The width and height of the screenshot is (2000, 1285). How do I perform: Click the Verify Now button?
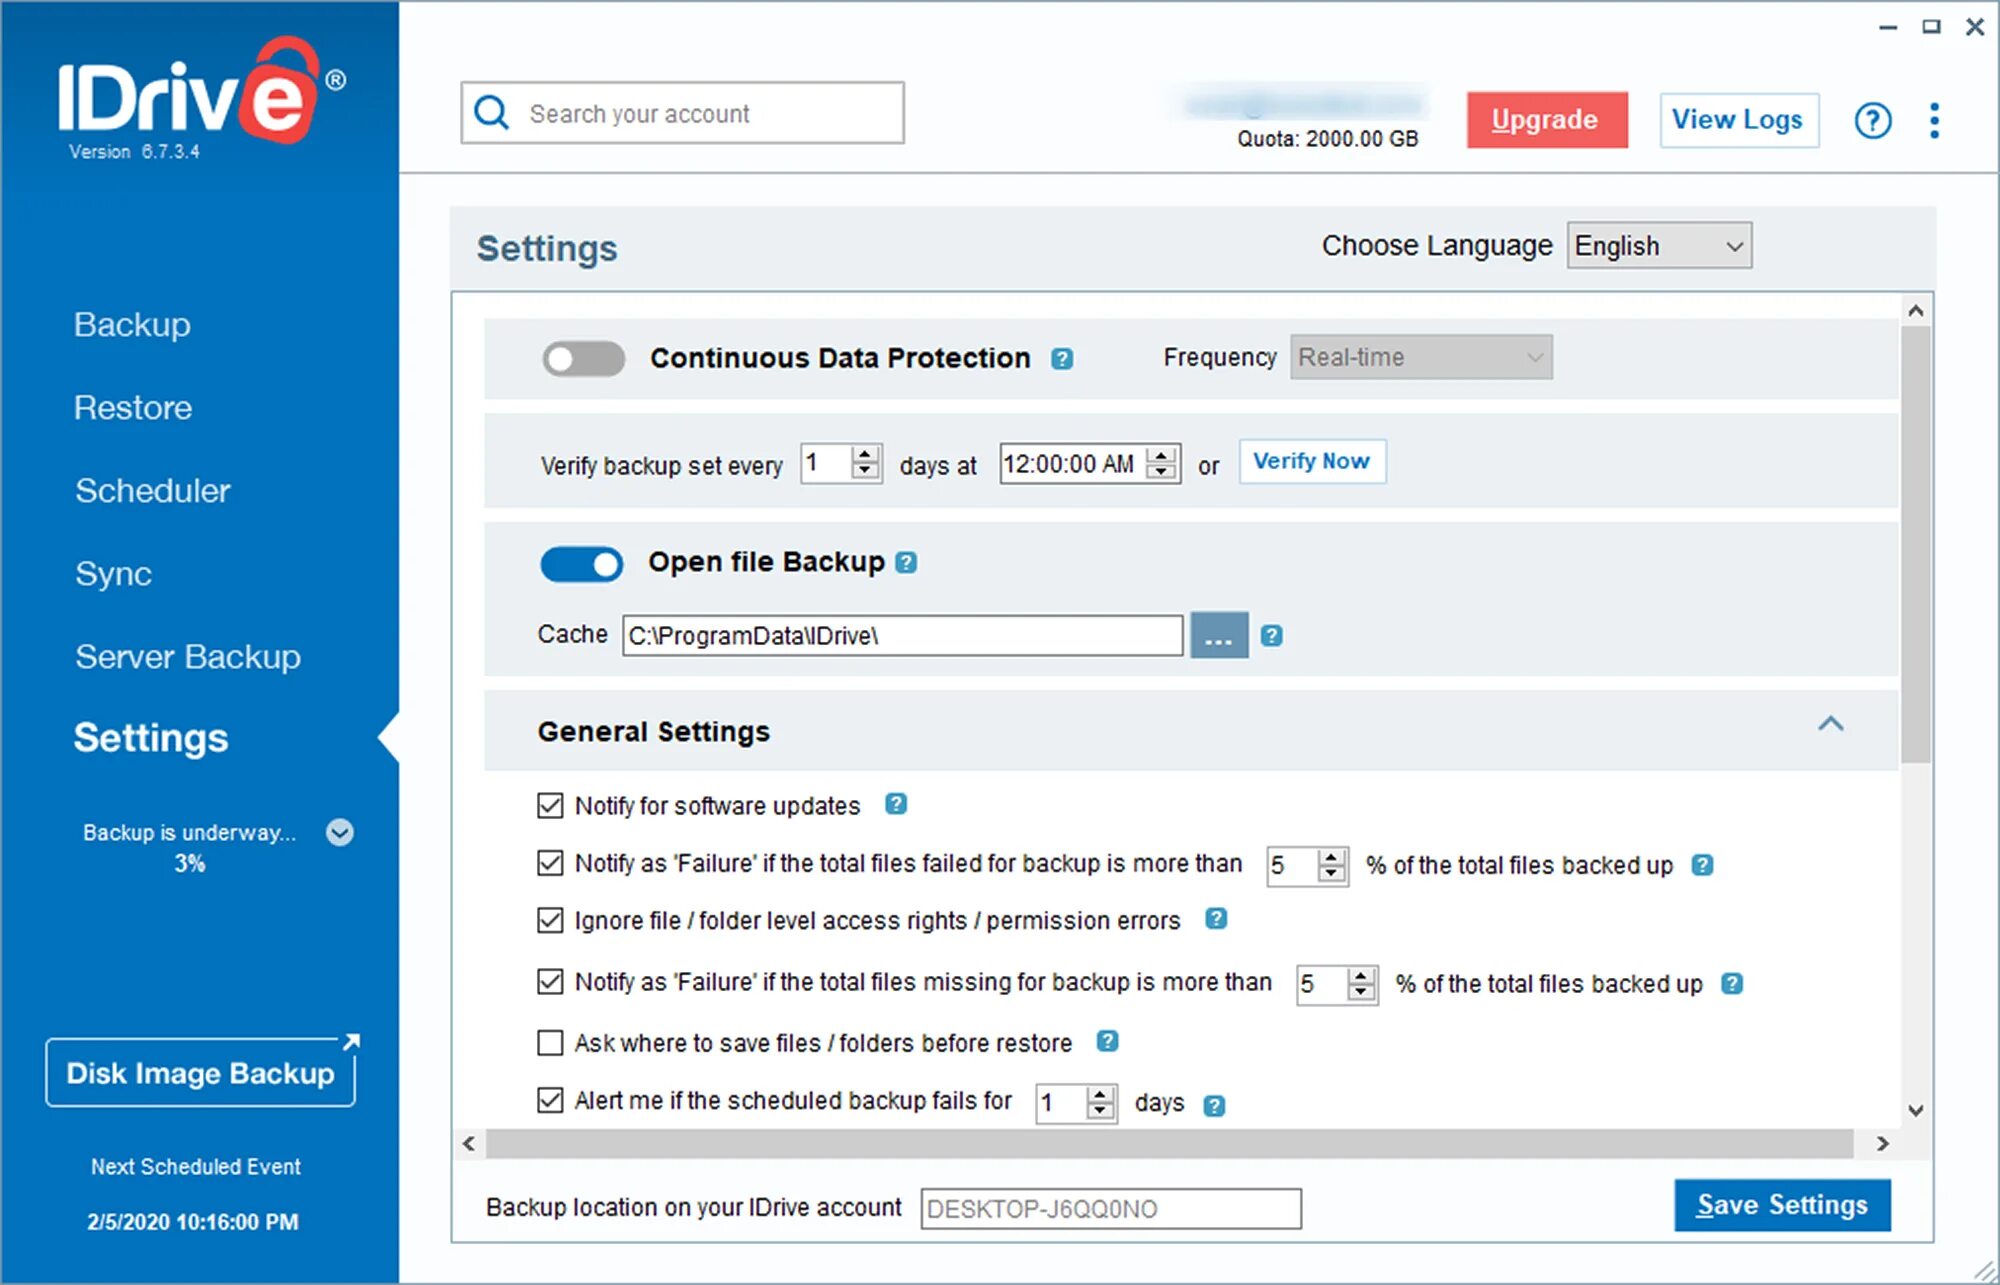pos(1311,462)
